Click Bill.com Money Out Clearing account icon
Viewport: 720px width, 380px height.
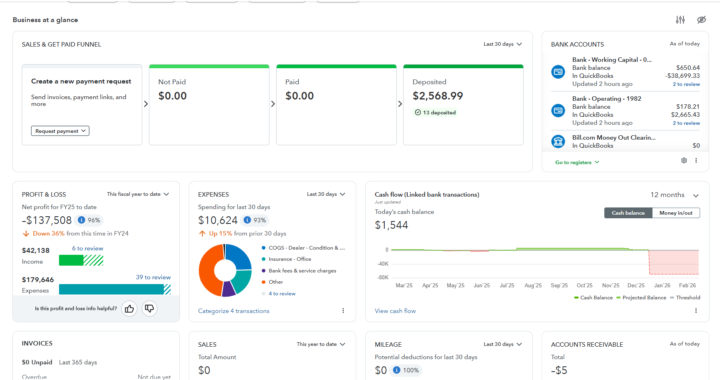tap(558, 141)
